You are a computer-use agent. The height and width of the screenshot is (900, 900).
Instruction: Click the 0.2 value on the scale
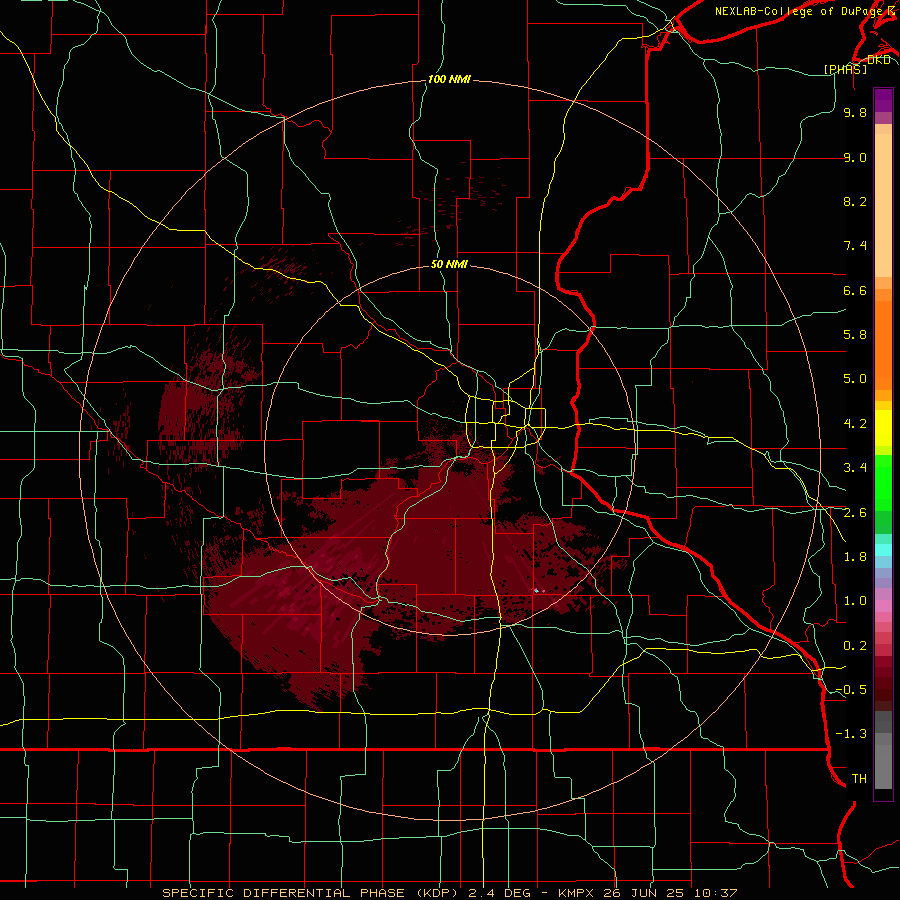click(x=855, y=646)
